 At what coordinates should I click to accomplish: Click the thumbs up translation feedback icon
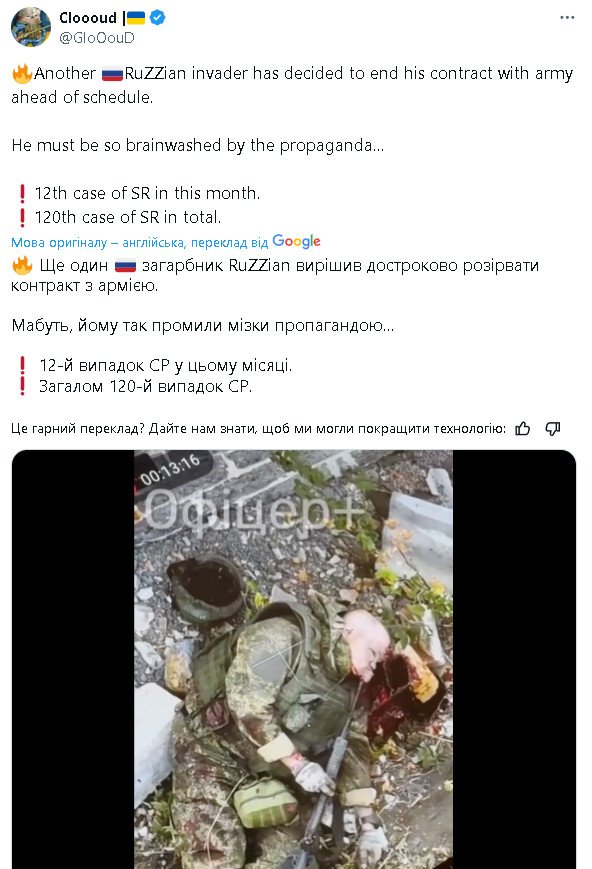[x=522, y=428]
